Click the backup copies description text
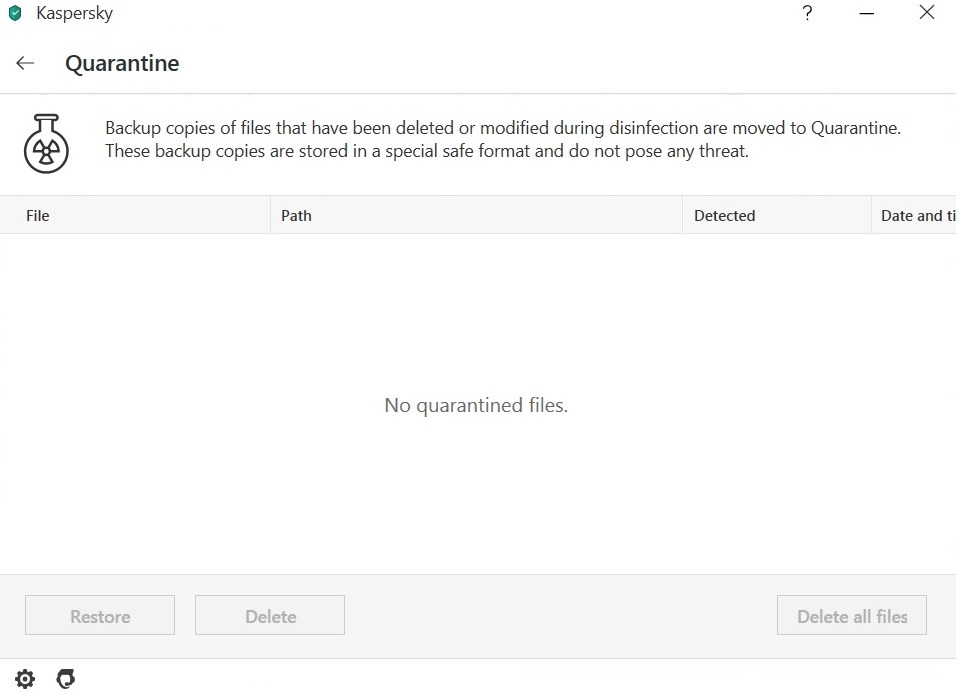The height and width of the screenshot is (692, 958). click(502, 140)
